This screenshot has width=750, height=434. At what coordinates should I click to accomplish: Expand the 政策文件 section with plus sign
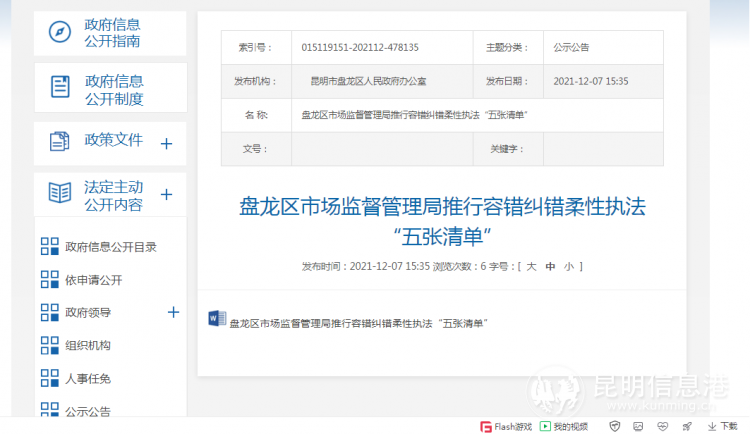167,143
